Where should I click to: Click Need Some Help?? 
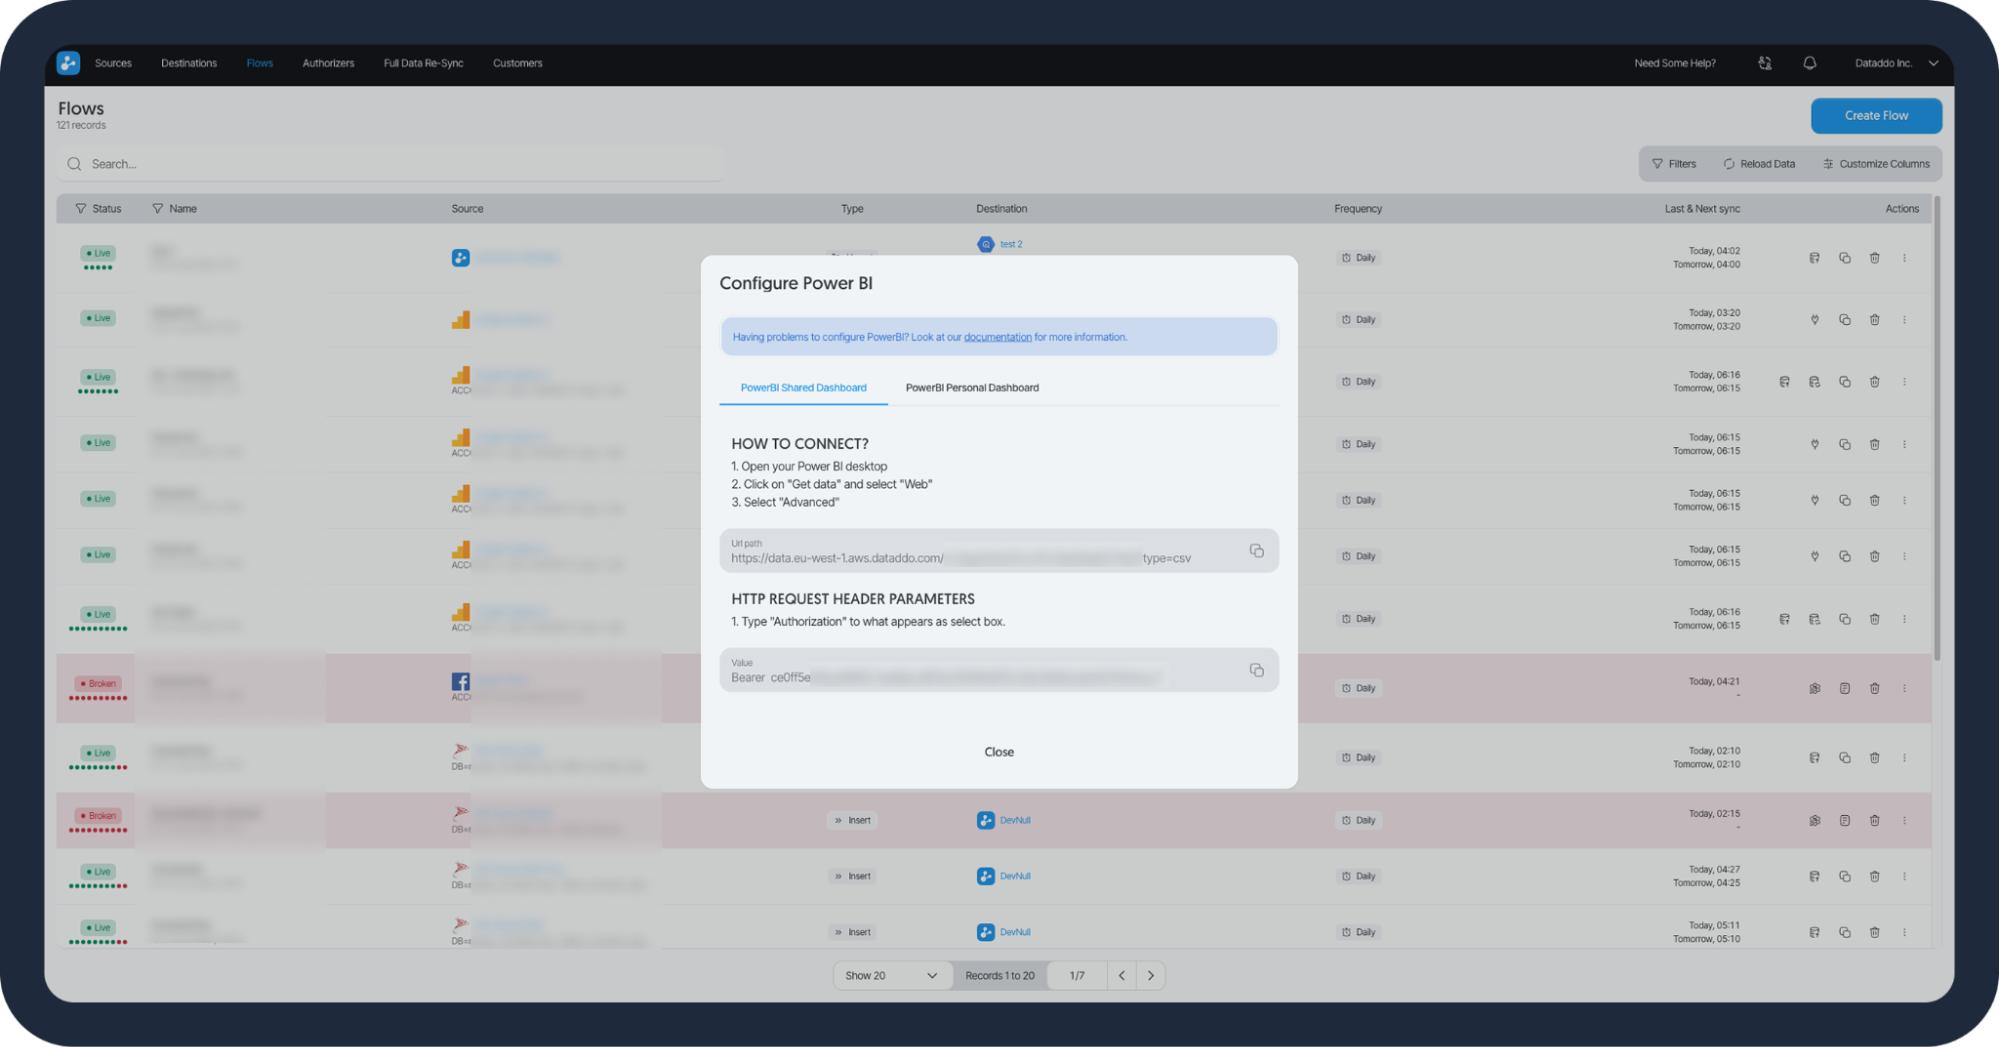coord(1675,63)
